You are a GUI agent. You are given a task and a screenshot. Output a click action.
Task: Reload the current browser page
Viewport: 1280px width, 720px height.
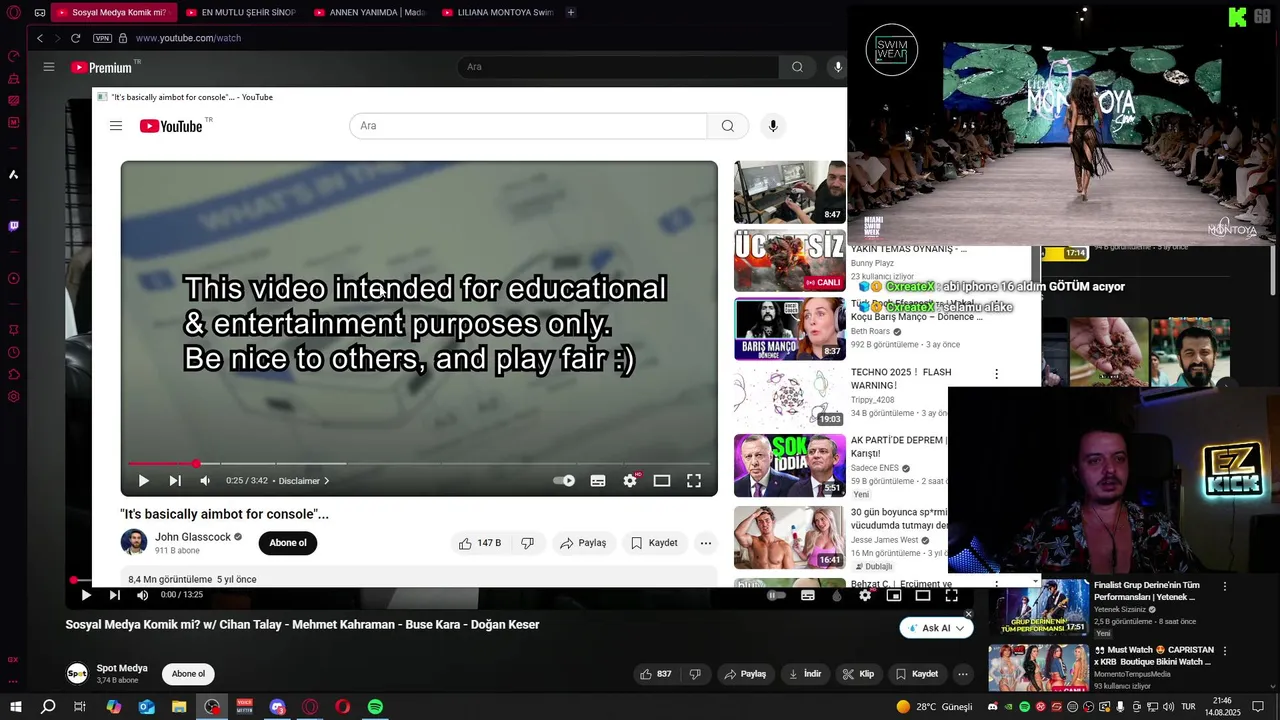75,38
